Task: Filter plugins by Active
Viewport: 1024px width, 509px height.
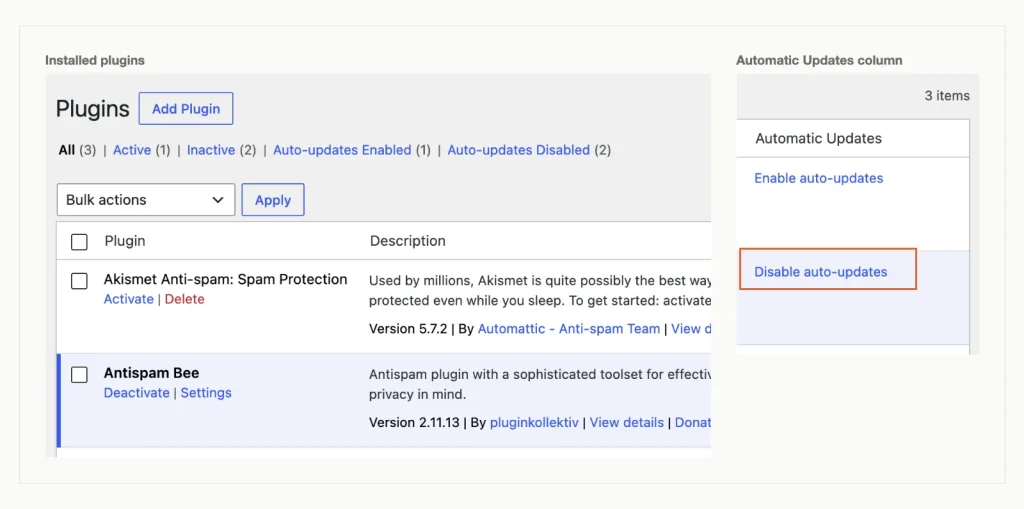Action: click(132, 150)
